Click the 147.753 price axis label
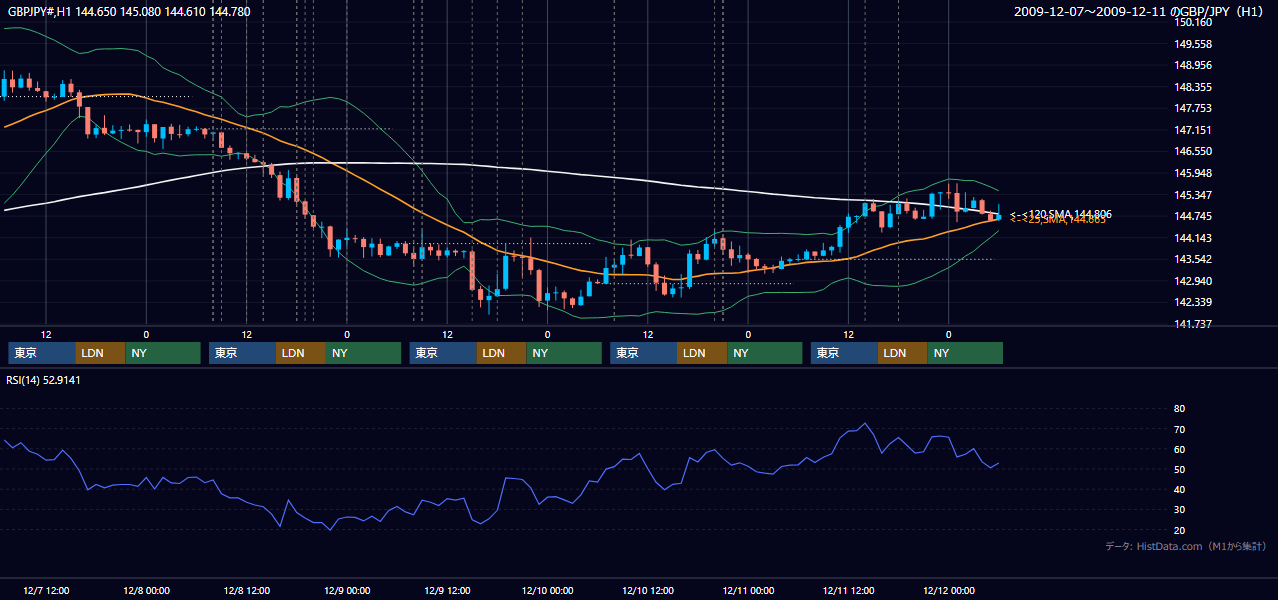Image resolution: width=1278 pixels, height=600 pixels. (x=1193, y=108)
